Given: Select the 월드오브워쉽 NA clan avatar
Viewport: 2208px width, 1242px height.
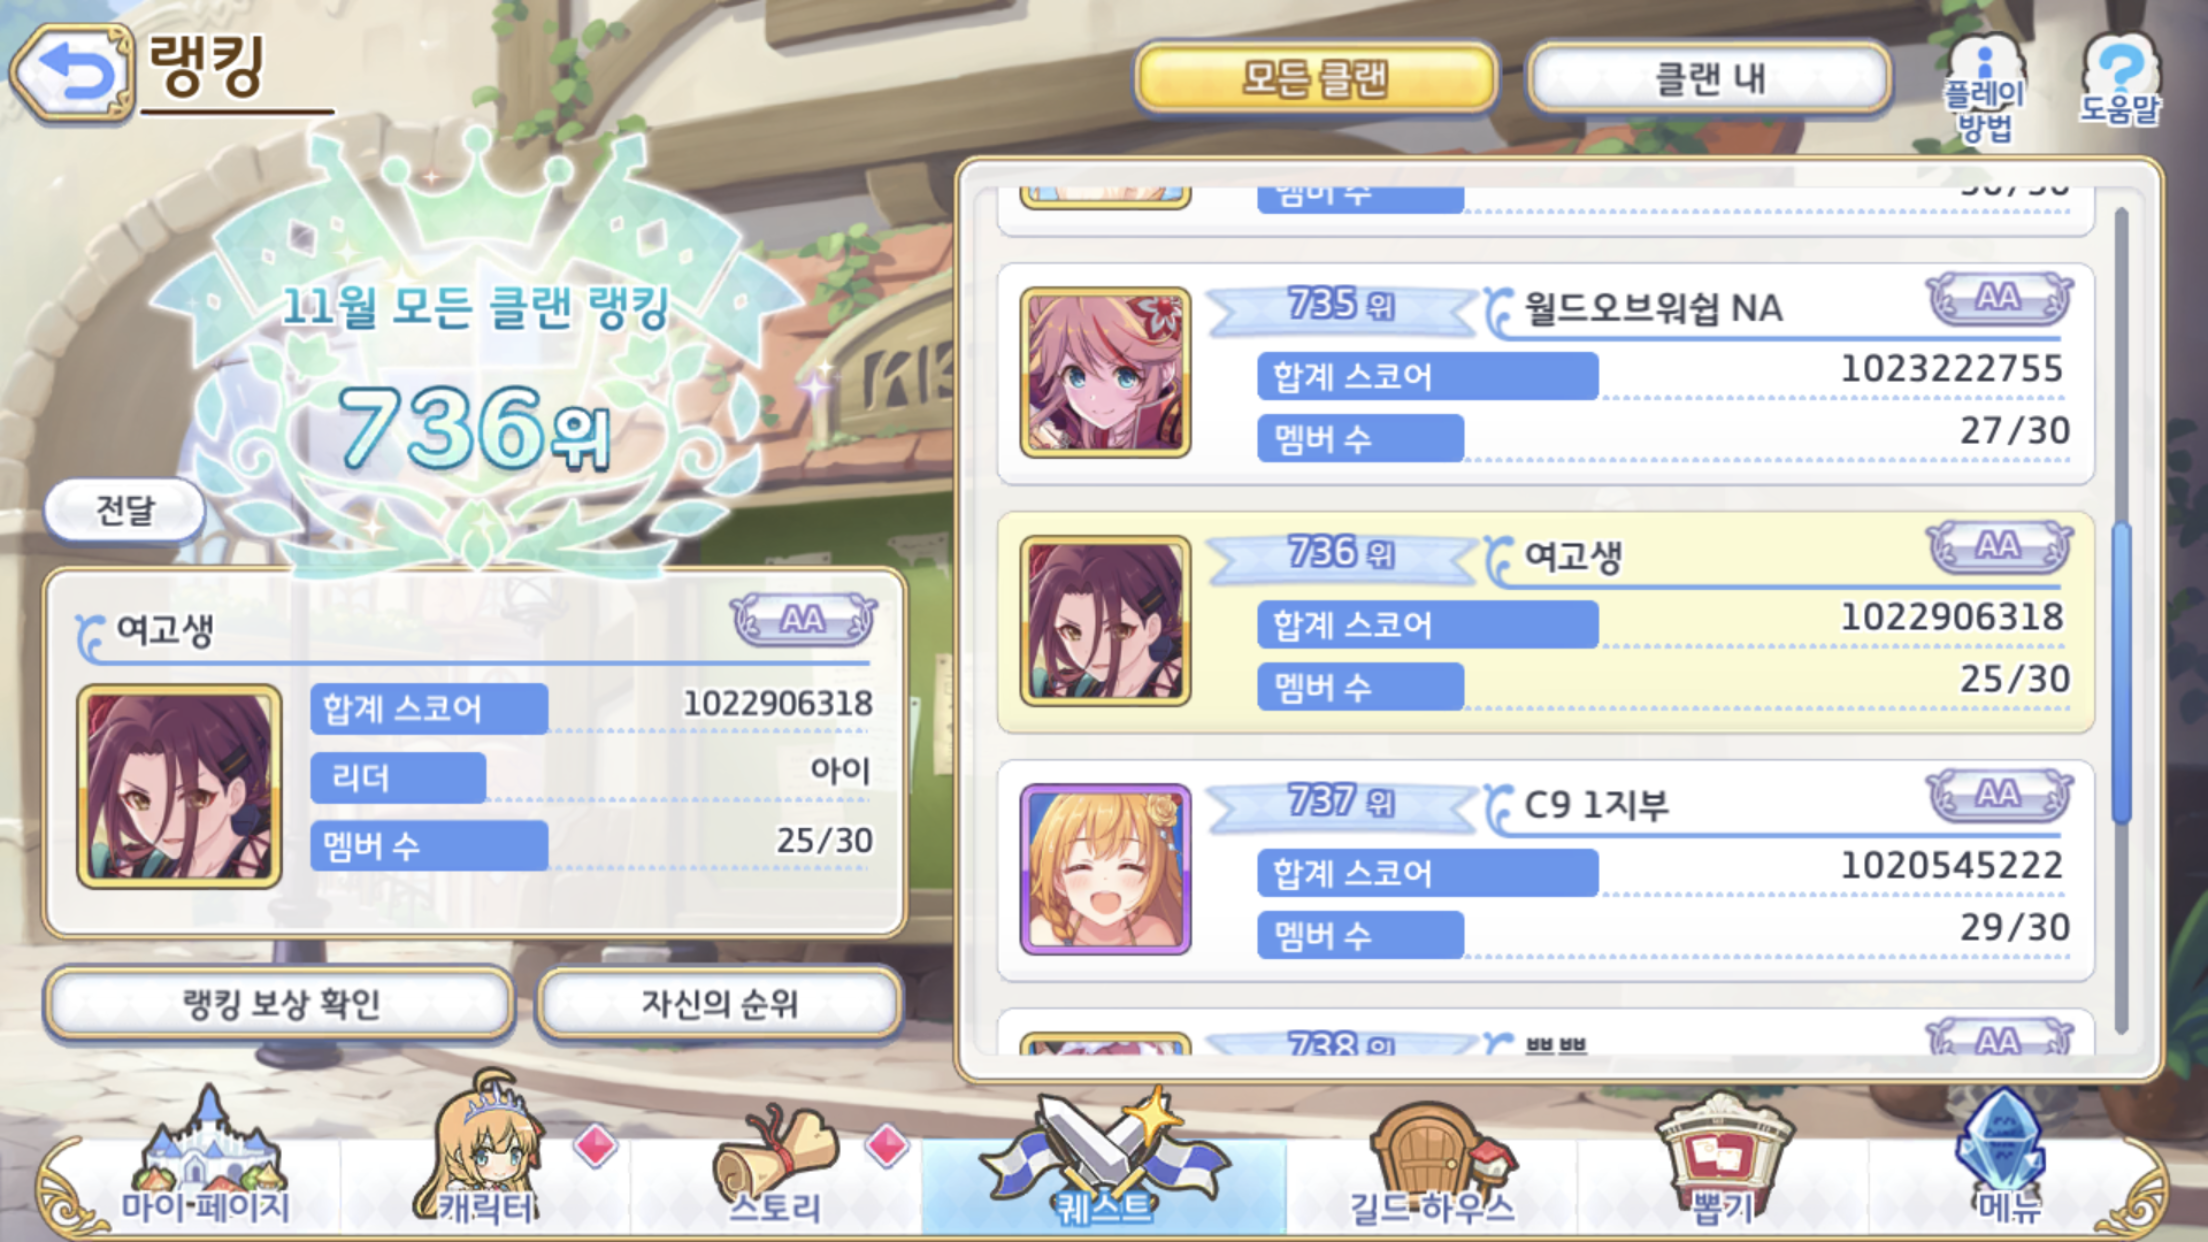Looking at the screenshot, I should coord(1105,372).
